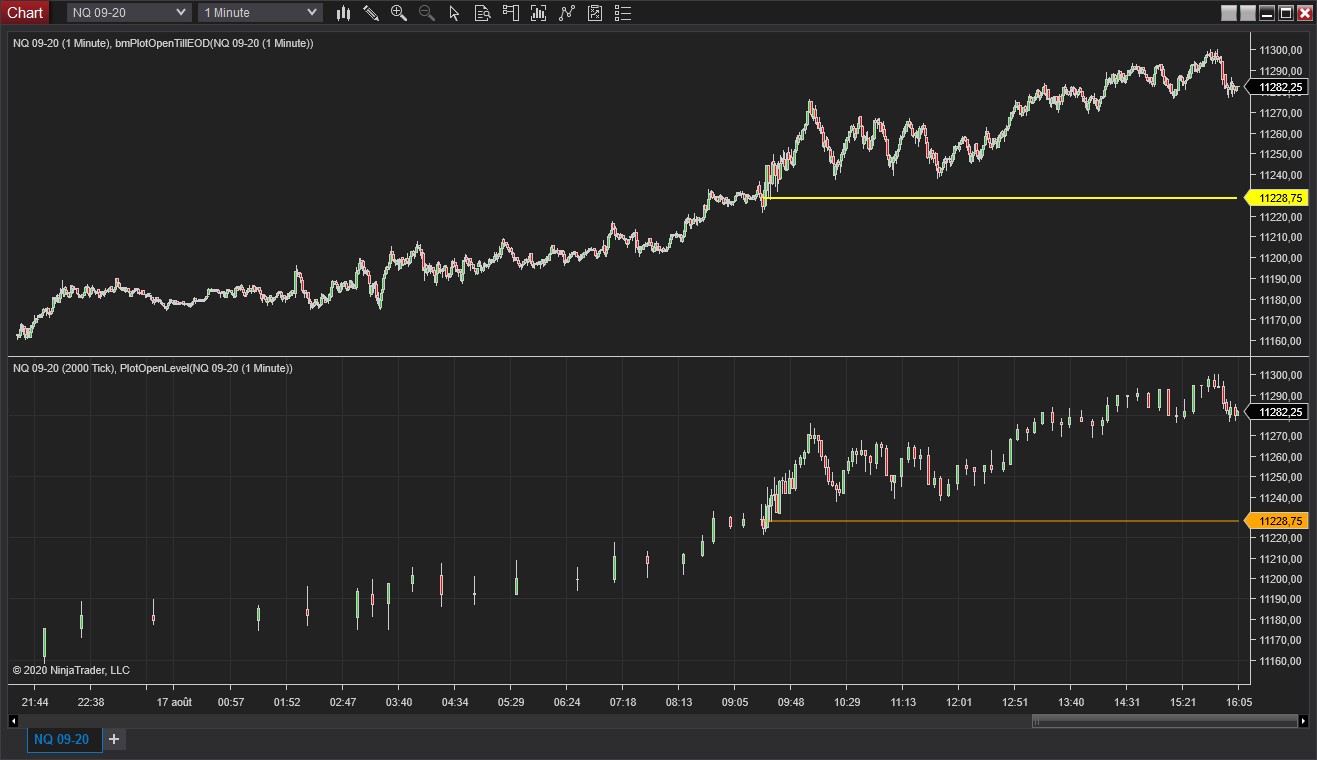Click the lower panel label PlotOpenLevel

(153, 369)
